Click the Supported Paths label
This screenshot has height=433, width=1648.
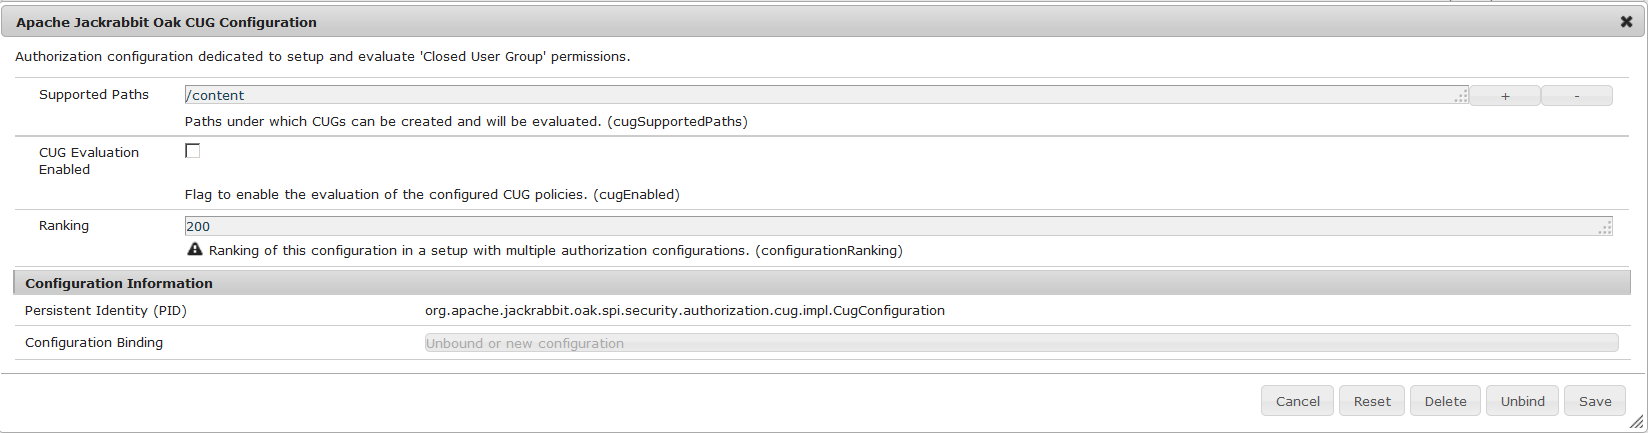click(94, 95)
